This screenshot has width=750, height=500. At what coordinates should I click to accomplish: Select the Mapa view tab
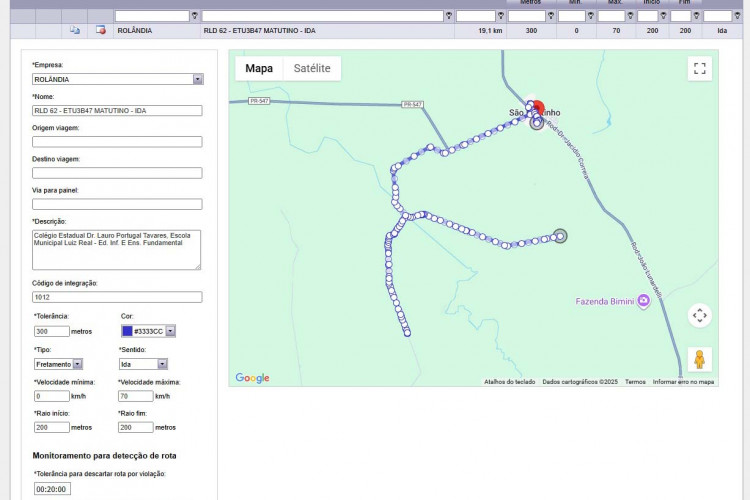click(x=259, y=68)
